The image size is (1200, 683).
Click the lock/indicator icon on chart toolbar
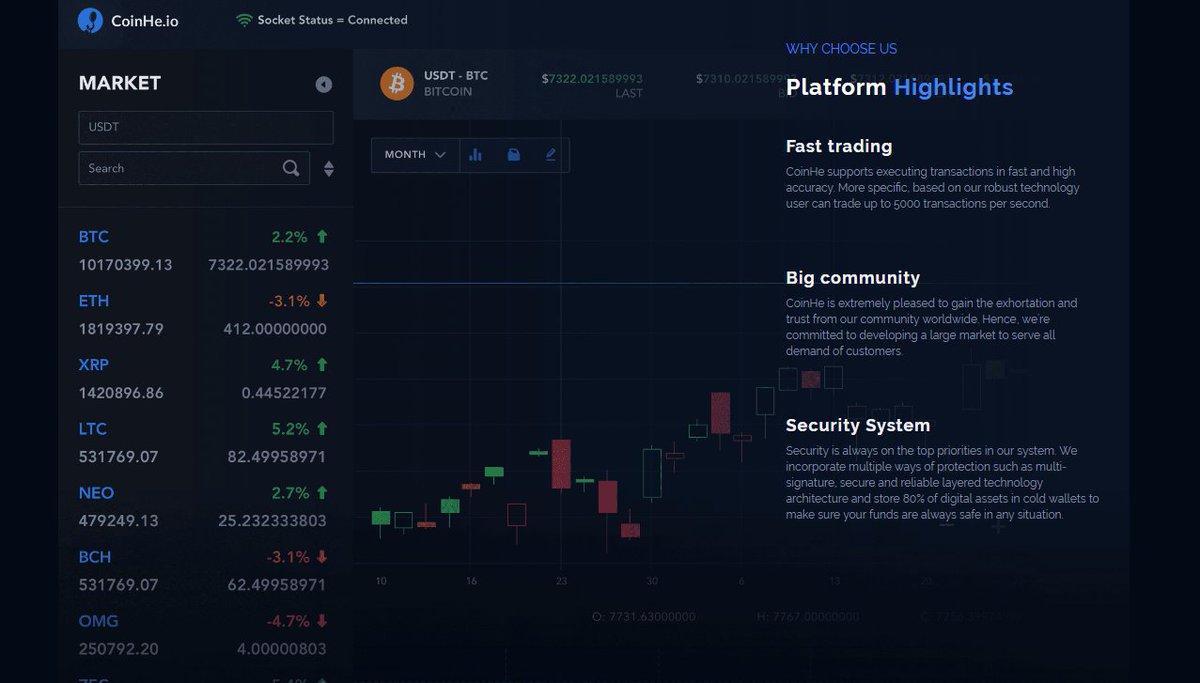point(514,154)
